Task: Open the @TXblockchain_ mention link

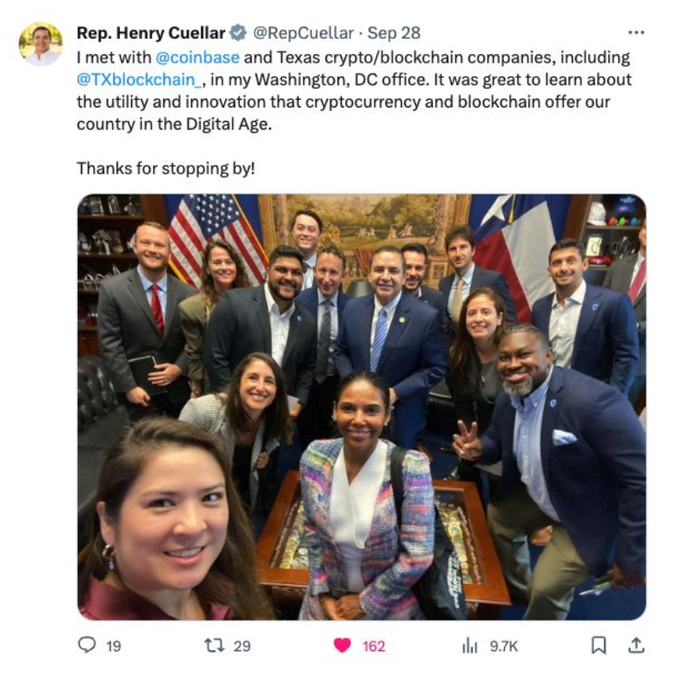Action: click(x=139, y=80)
